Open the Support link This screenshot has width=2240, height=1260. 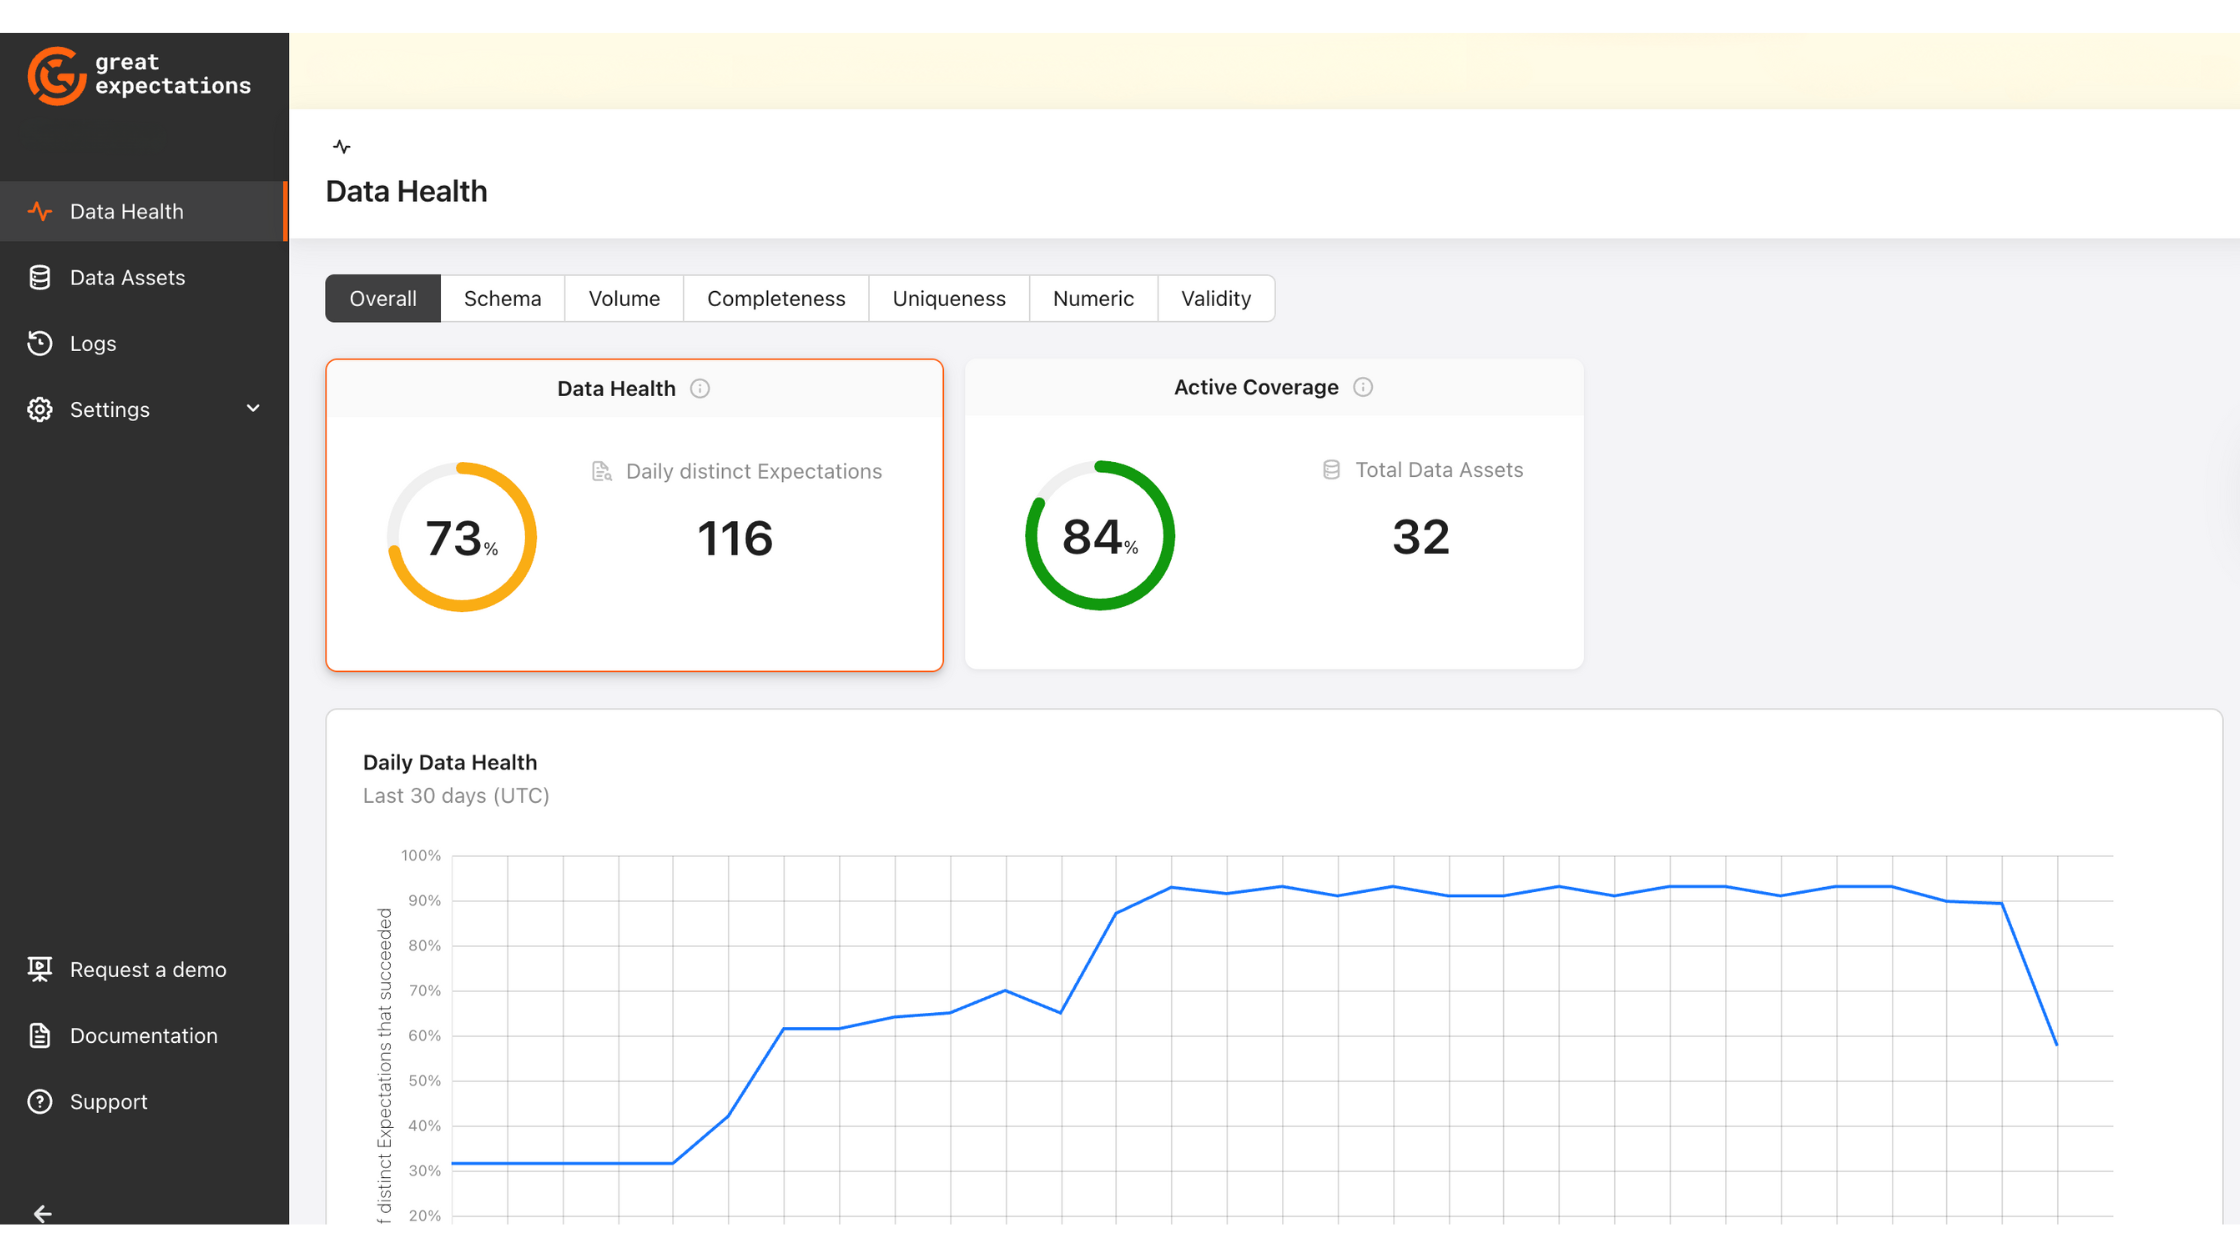pos(109,1101)
